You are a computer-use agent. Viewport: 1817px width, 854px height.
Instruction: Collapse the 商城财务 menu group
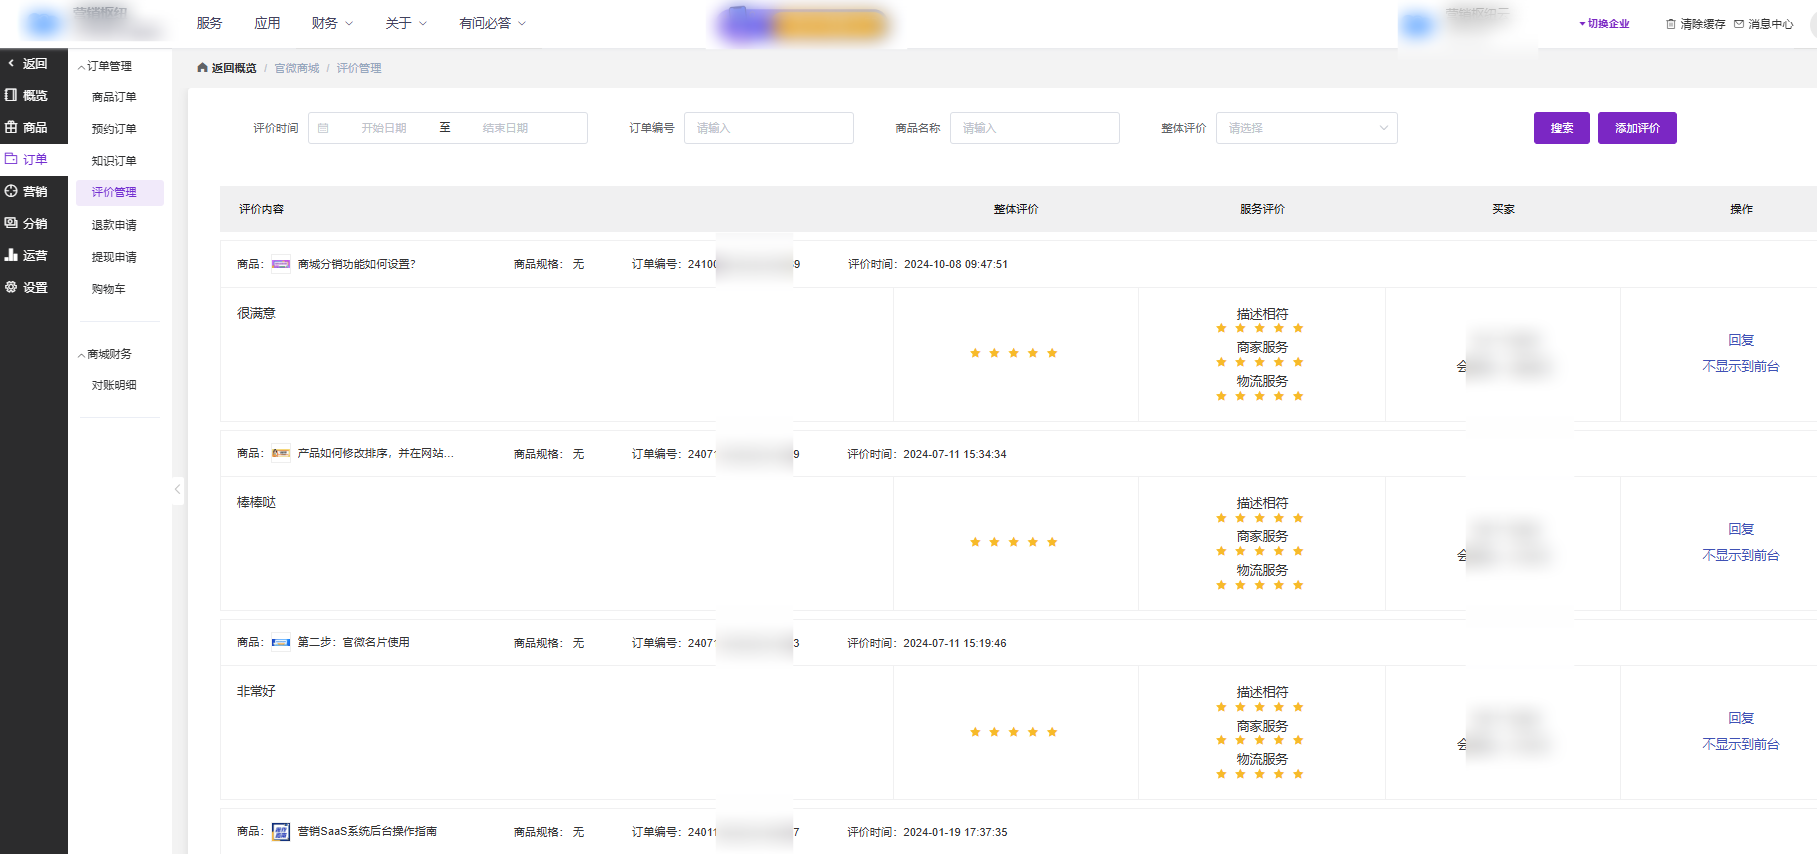(105, 354)
